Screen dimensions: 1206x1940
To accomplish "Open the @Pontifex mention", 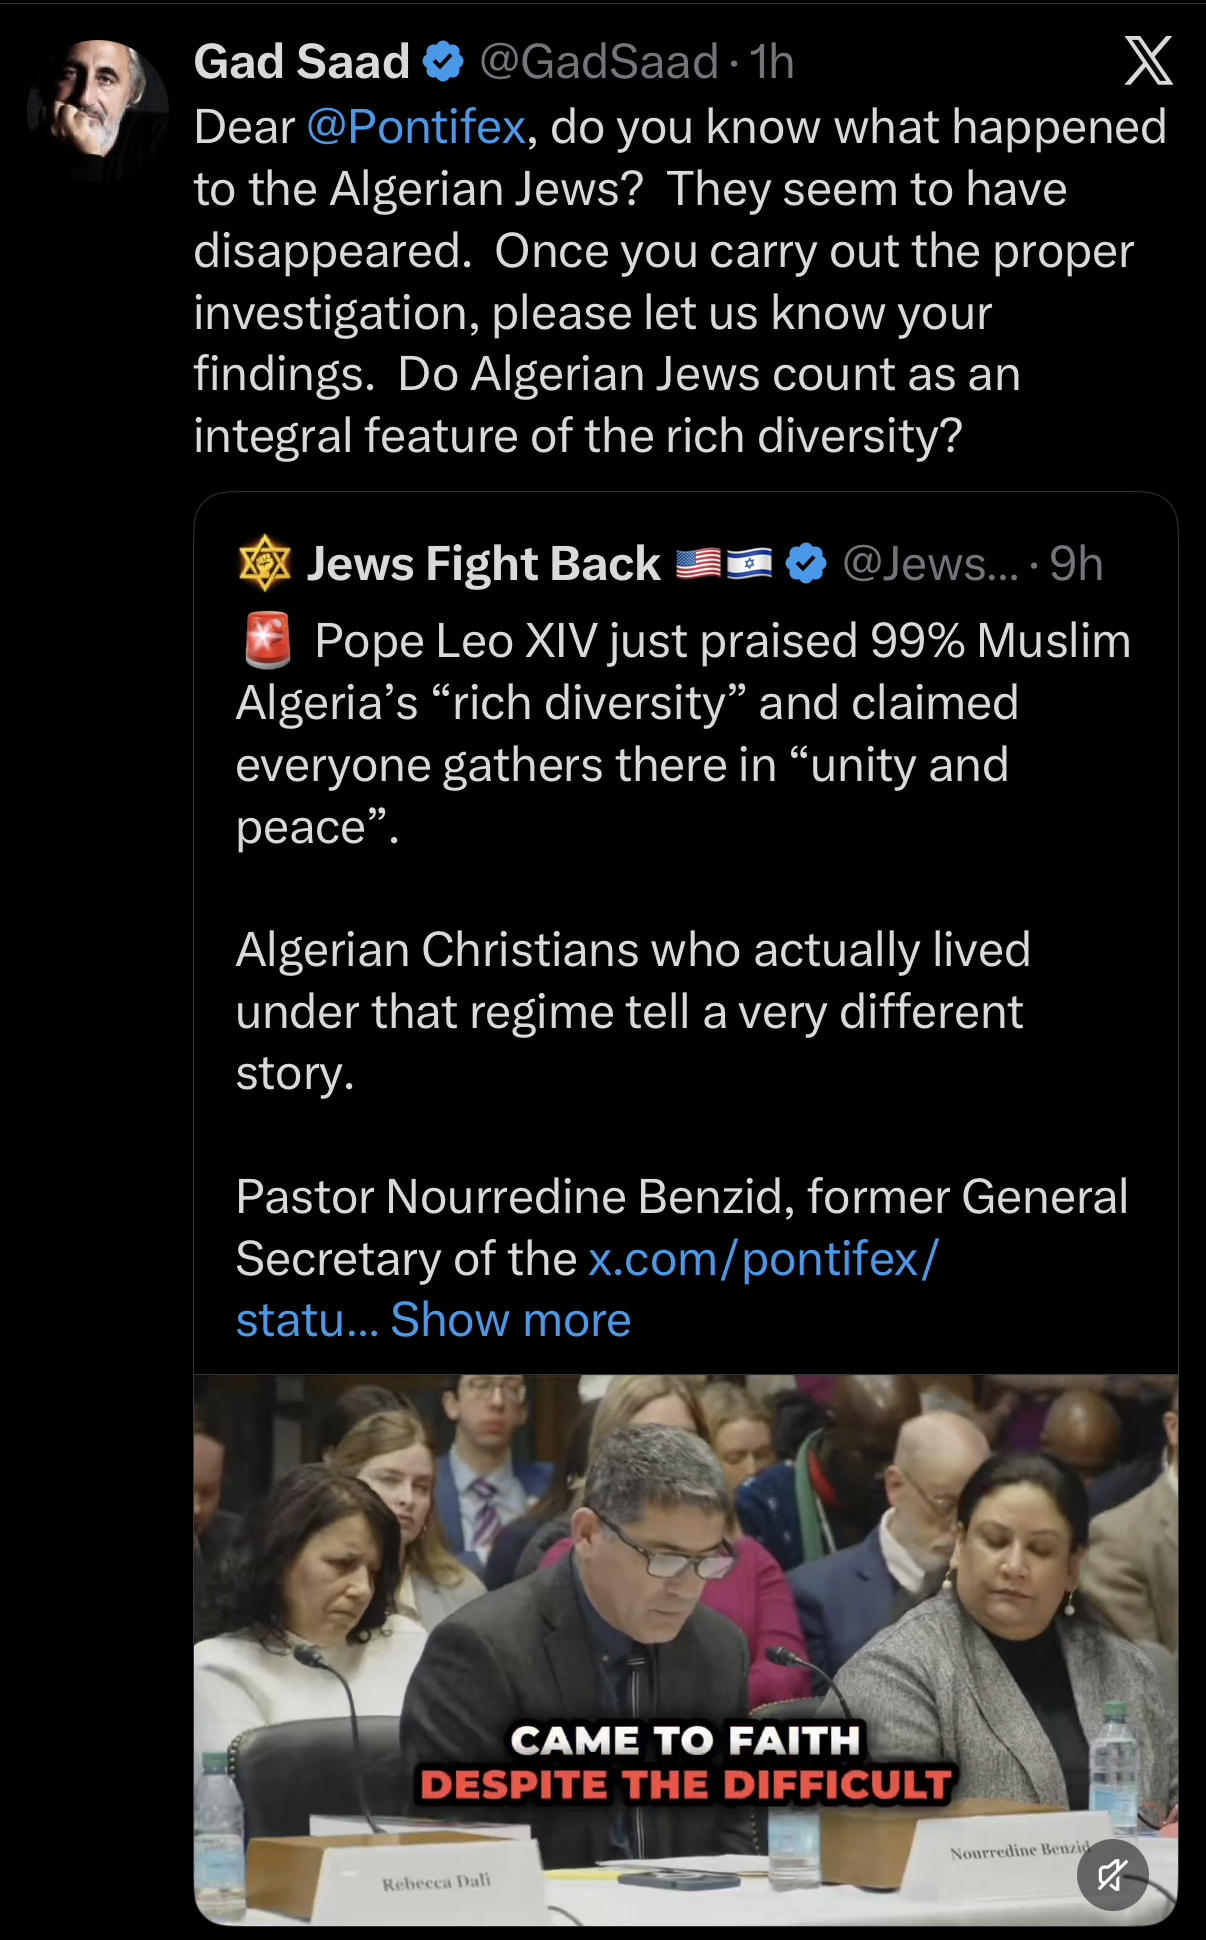I will point(416,127).
